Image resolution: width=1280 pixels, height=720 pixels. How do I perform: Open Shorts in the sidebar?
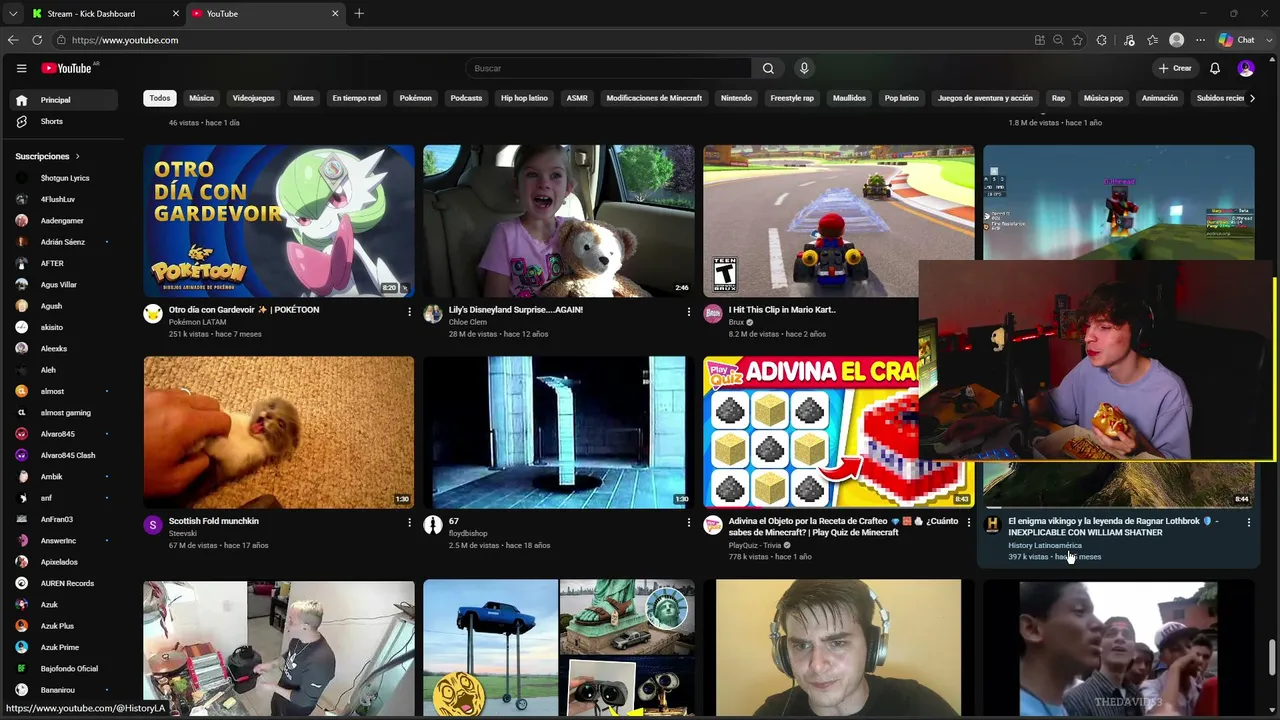pyautogui.click(x=61, y=121)
